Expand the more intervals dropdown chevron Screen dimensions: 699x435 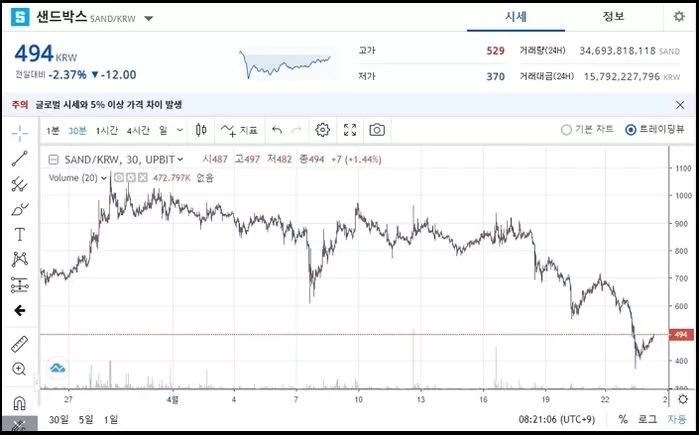(180, 130)
